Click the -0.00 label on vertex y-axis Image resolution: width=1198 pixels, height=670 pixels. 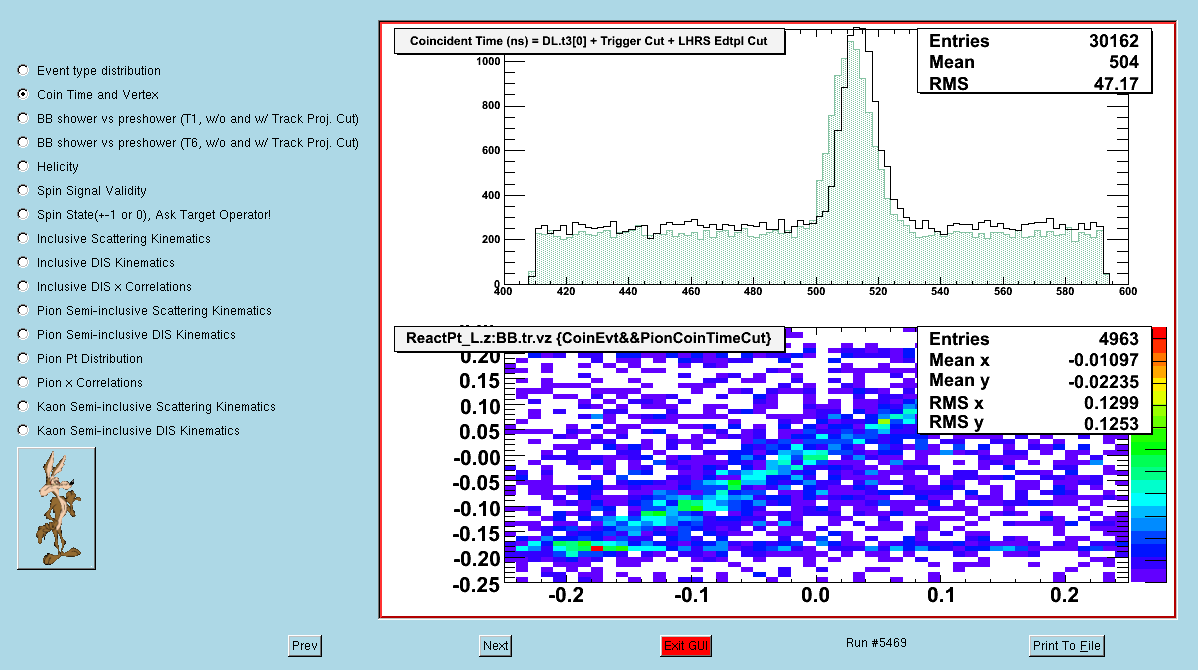tap(477, 458)
